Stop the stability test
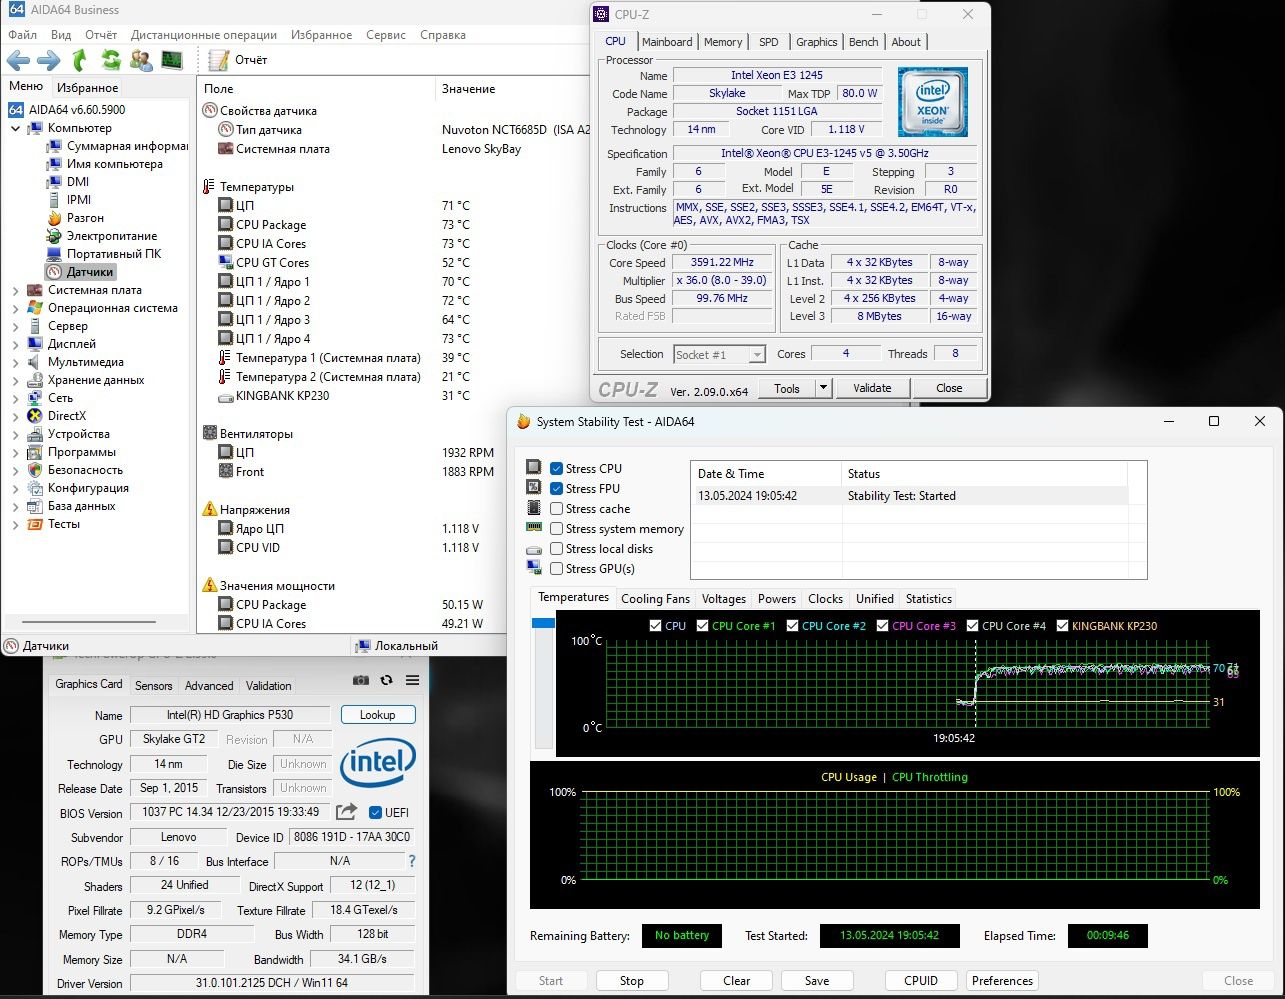The image size is (1285, 999). click(x=632, y=980)
